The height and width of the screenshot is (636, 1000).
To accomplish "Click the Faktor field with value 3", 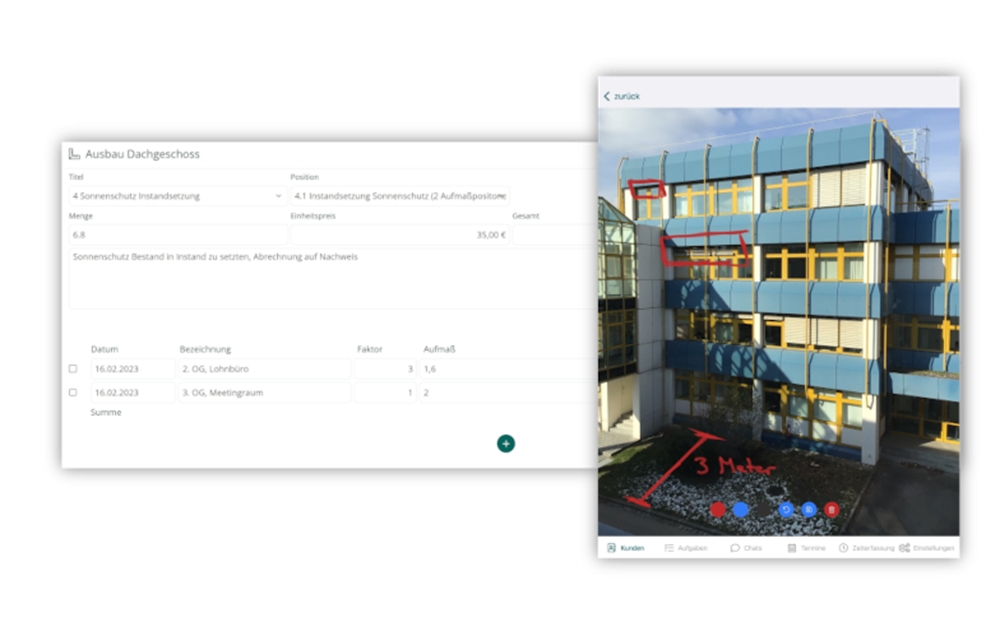I will (x=385, y=369).
